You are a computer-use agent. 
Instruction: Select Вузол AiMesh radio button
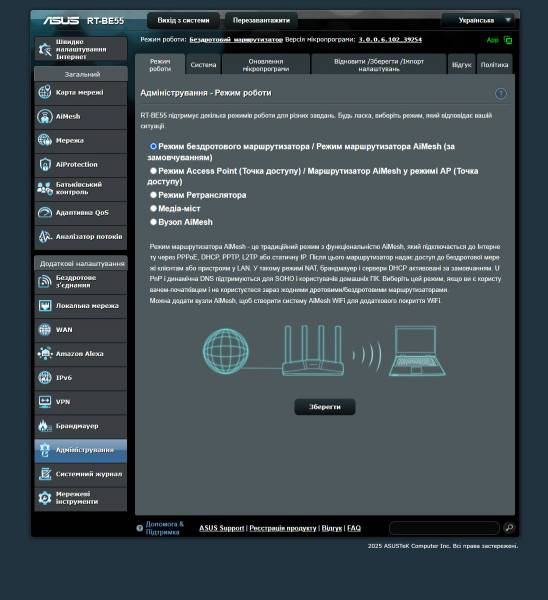[153, 222]
